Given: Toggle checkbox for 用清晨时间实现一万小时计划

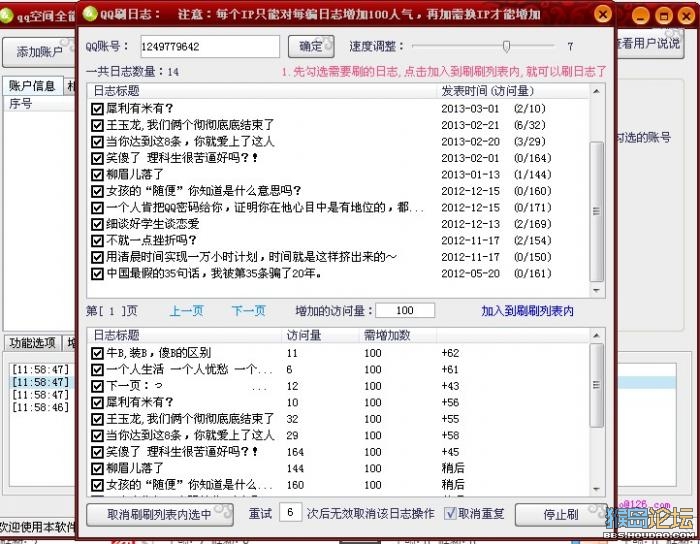Looking at the screenshot, I should tap(97, 257).
